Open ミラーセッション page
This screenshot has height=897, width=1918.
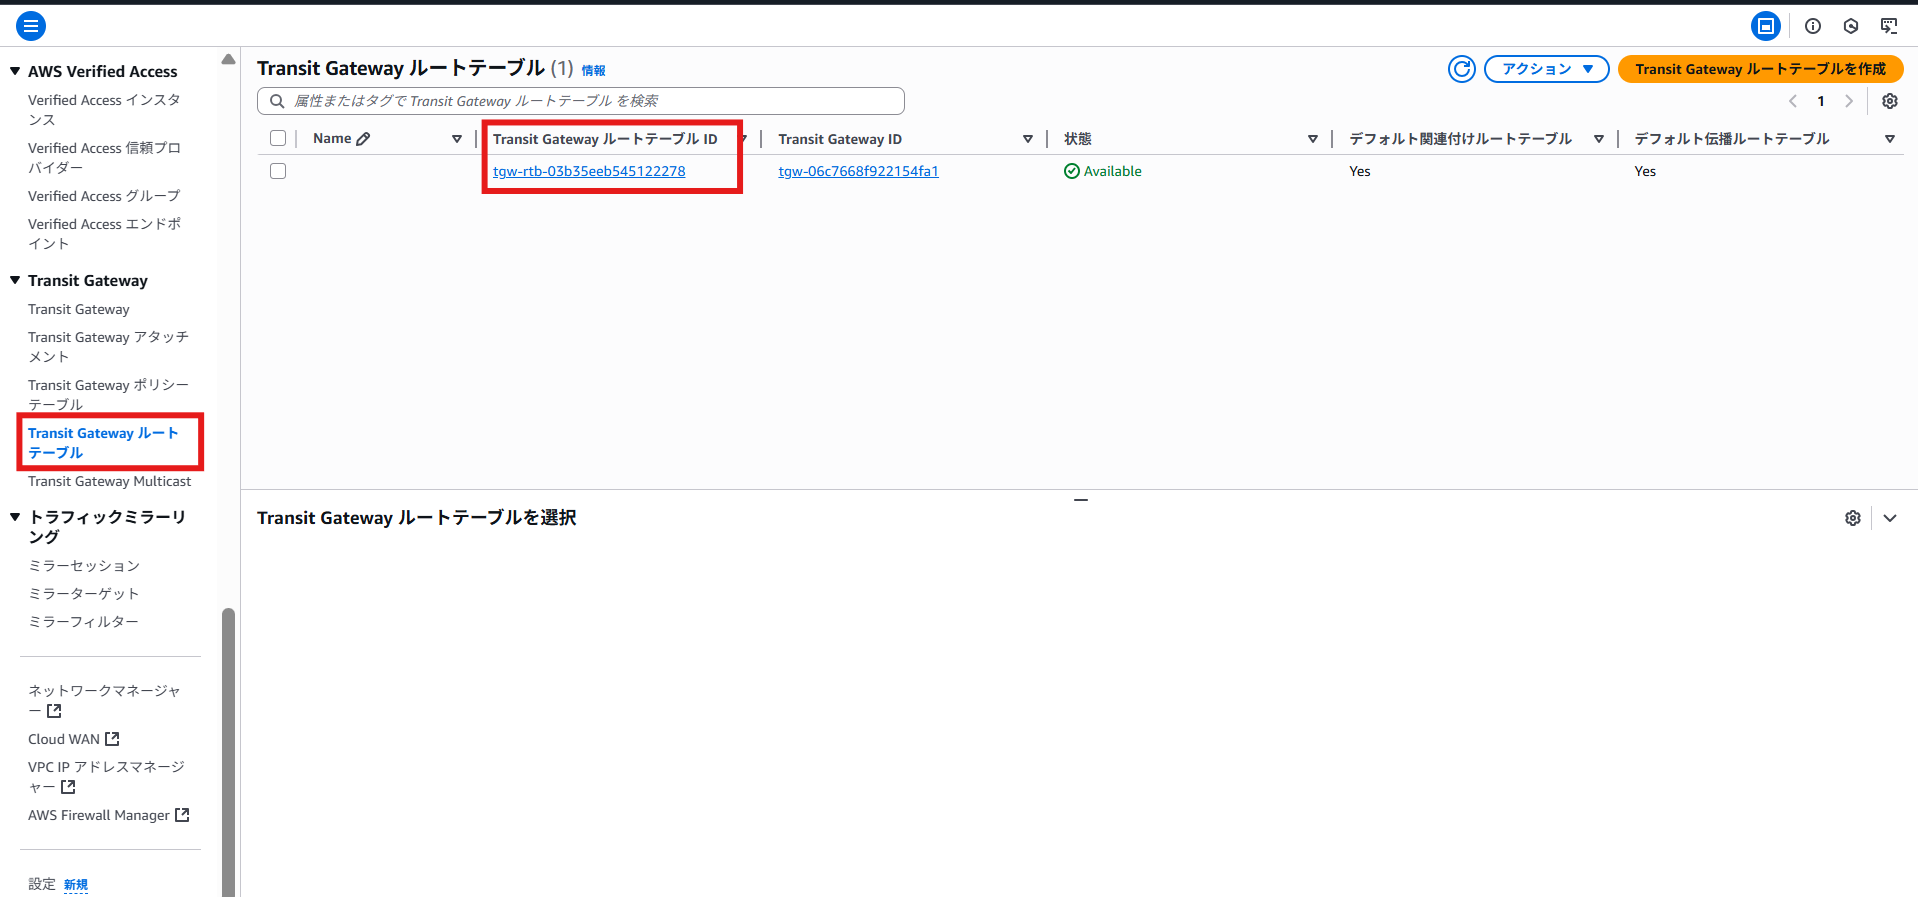[84, 566]
